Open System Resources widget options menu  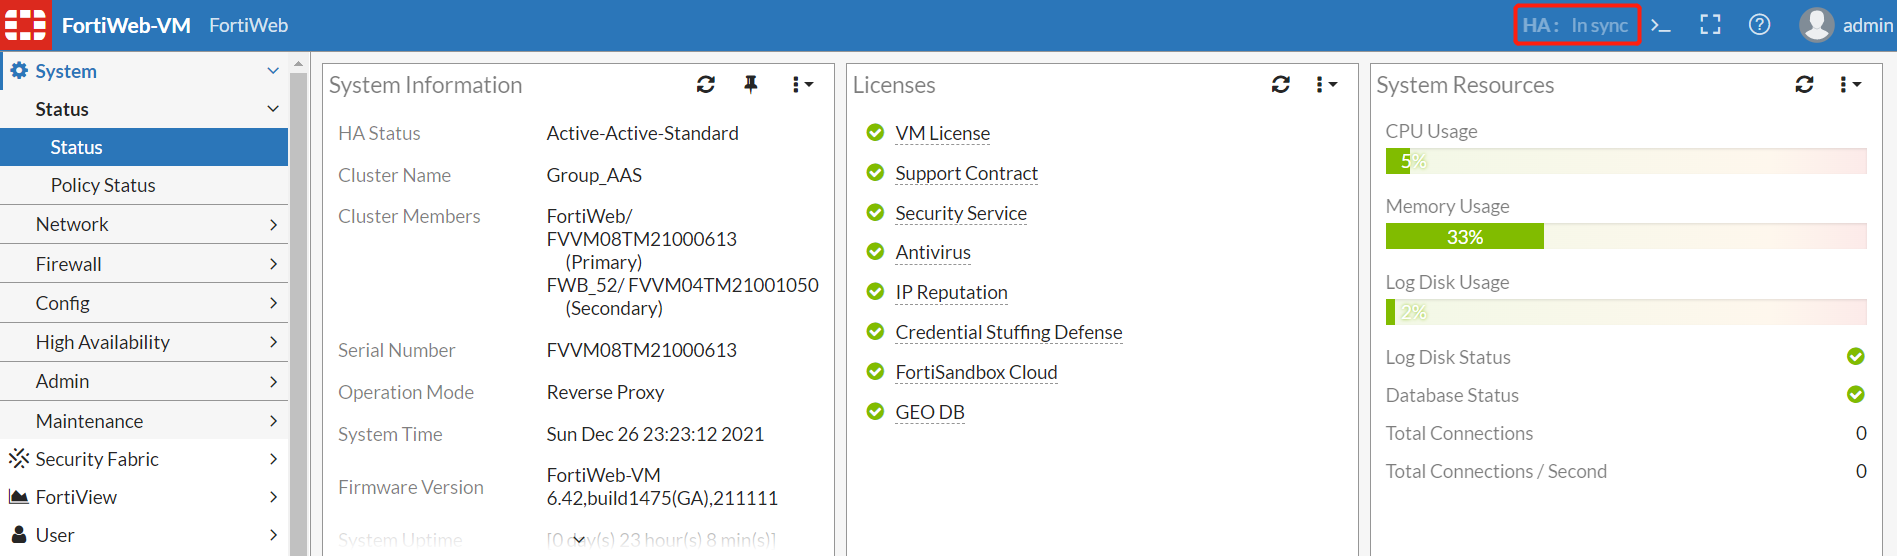pyautogui.click(x=1850, y=85)
